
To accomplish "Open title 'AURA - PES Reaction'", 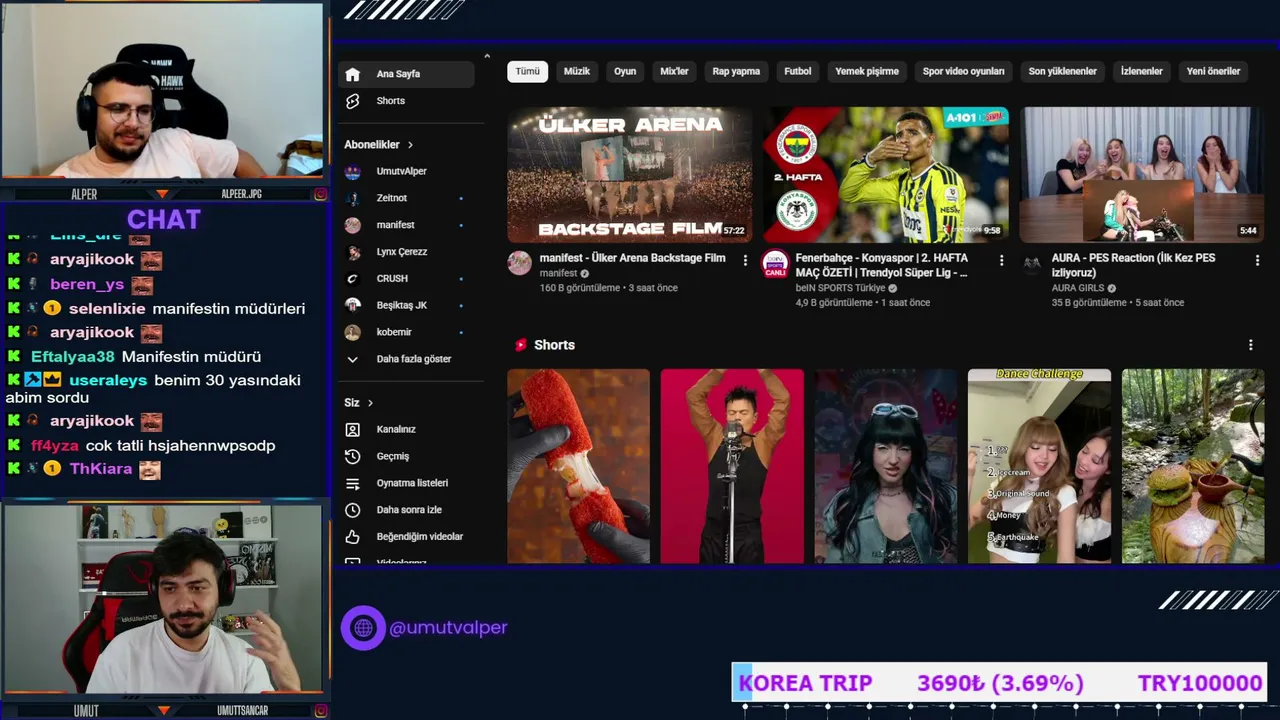I will point(1134,265).
